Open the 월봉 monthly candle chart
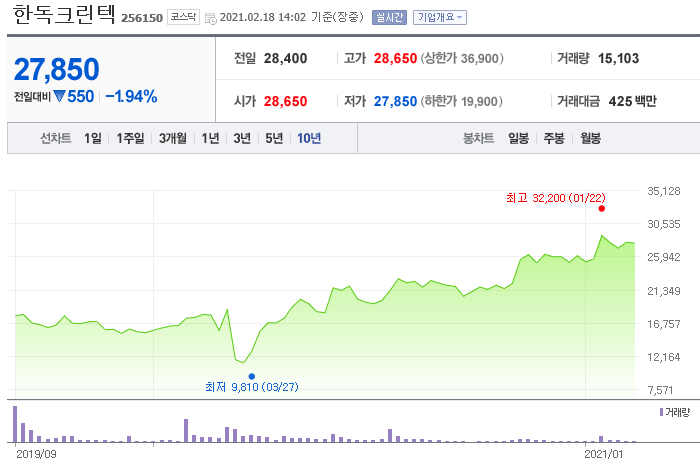Viewport: 700px width, 464px height. [x=590, y=138]
